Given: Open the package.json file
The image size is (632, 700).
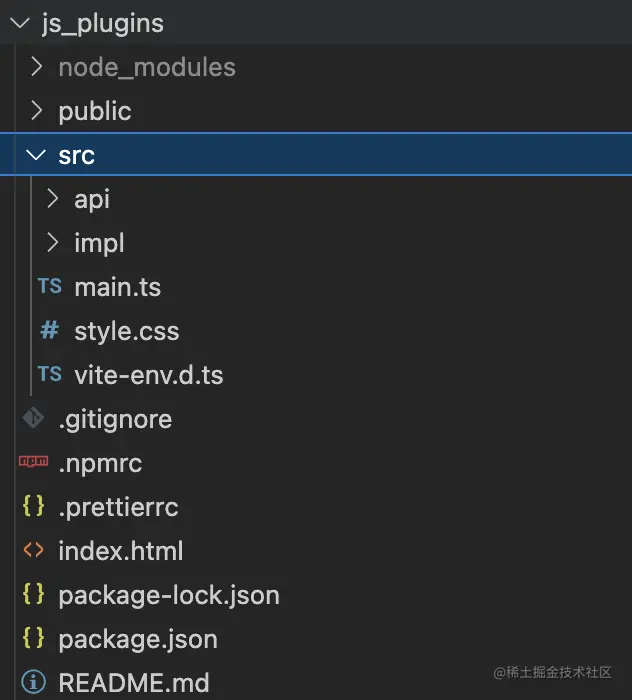Looking at the screenshot, I should click(138, 639).
